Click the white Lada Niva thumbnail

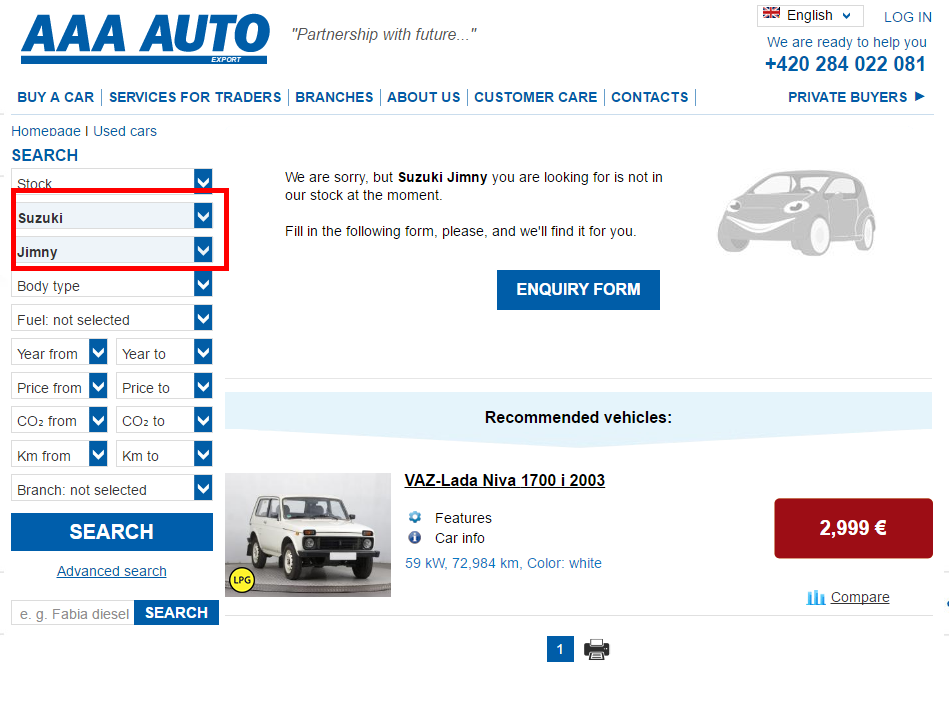pos(308,535)
